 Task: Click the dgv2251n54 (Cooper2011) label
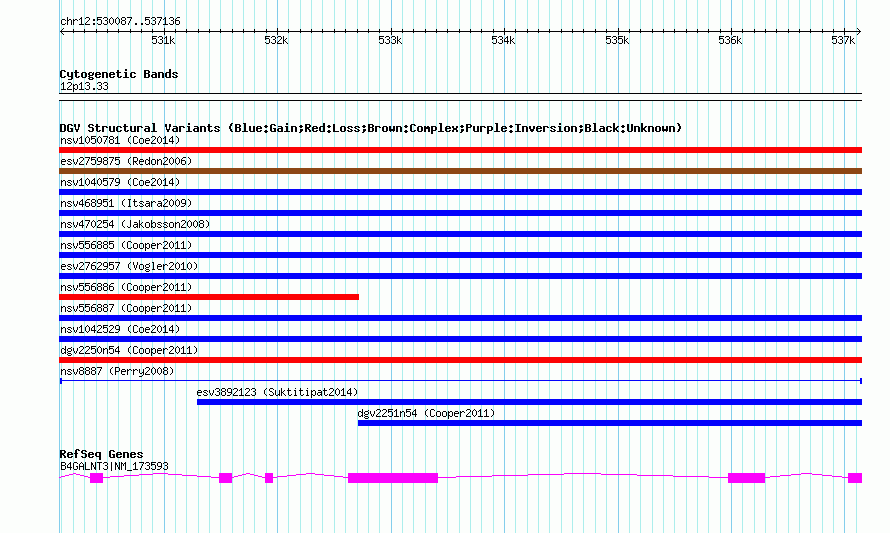click(x=426, y=413)
